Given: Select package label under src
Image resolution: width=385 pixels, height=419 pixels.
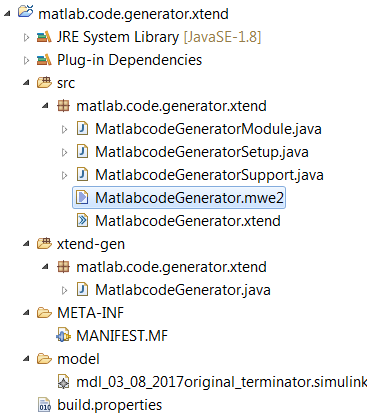Looking at the screenshot, I should (x=171, y=106).
